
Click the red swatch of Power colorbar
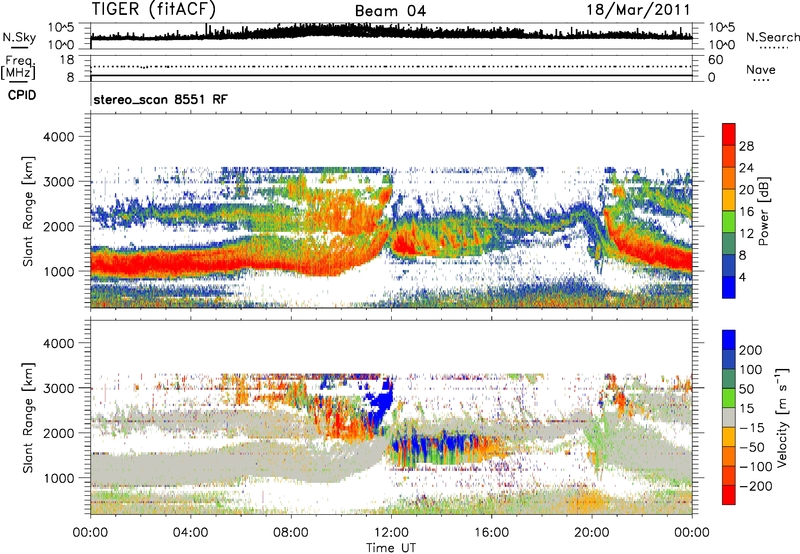click(x=729, y=134)
